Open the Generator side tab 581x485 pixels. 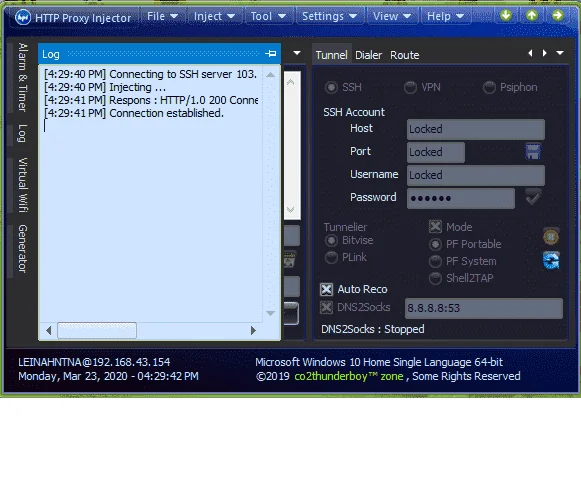[22, 249]
